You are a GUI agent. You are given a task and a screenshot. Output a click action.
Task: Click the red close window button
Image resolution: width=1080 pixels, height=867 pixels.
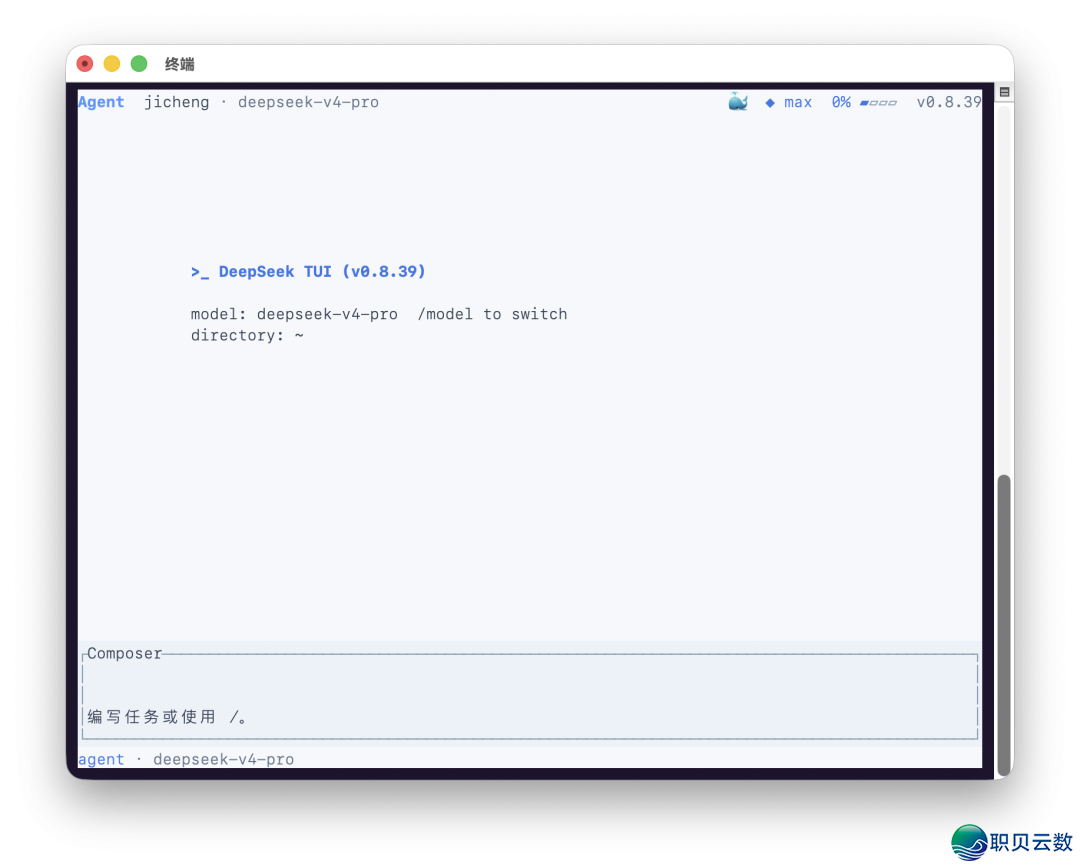point(85,64)
